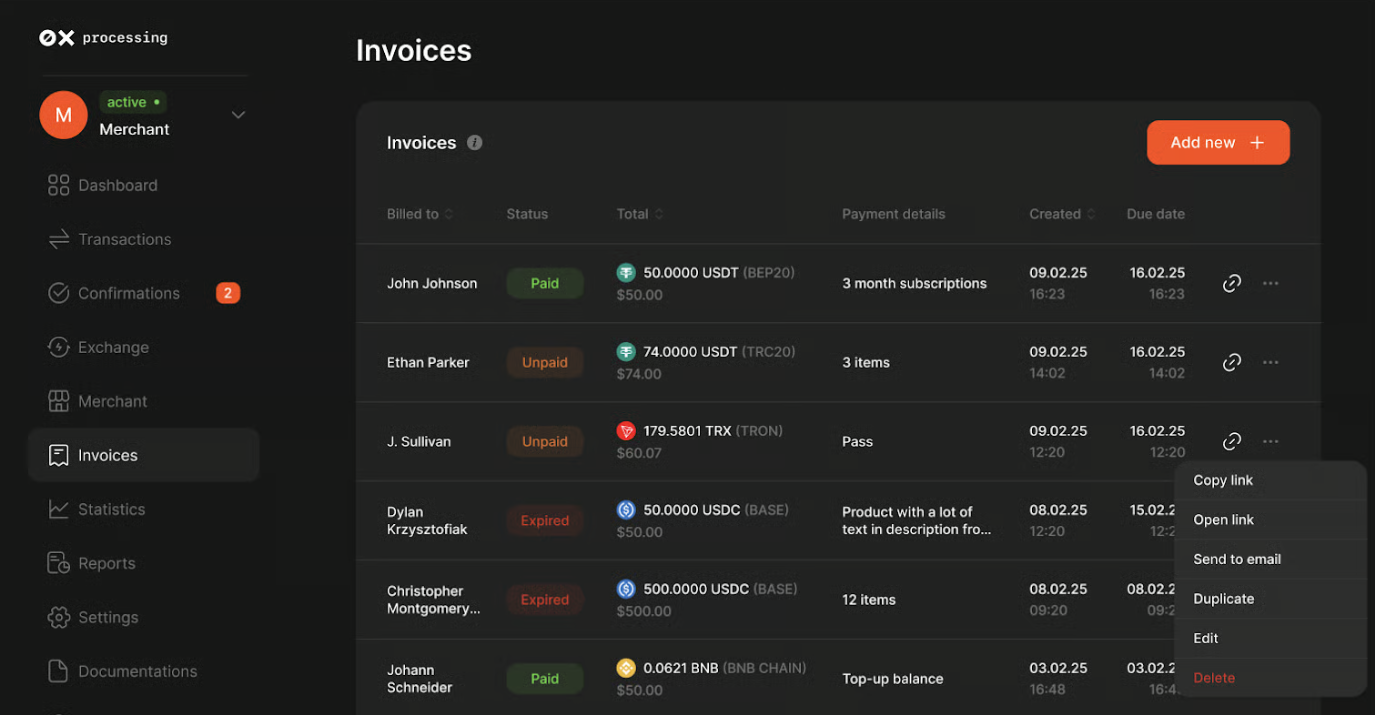Screen dimensions: 1375x715
Task: Open Settings gear in sidebar
Action: pos(59,617)
